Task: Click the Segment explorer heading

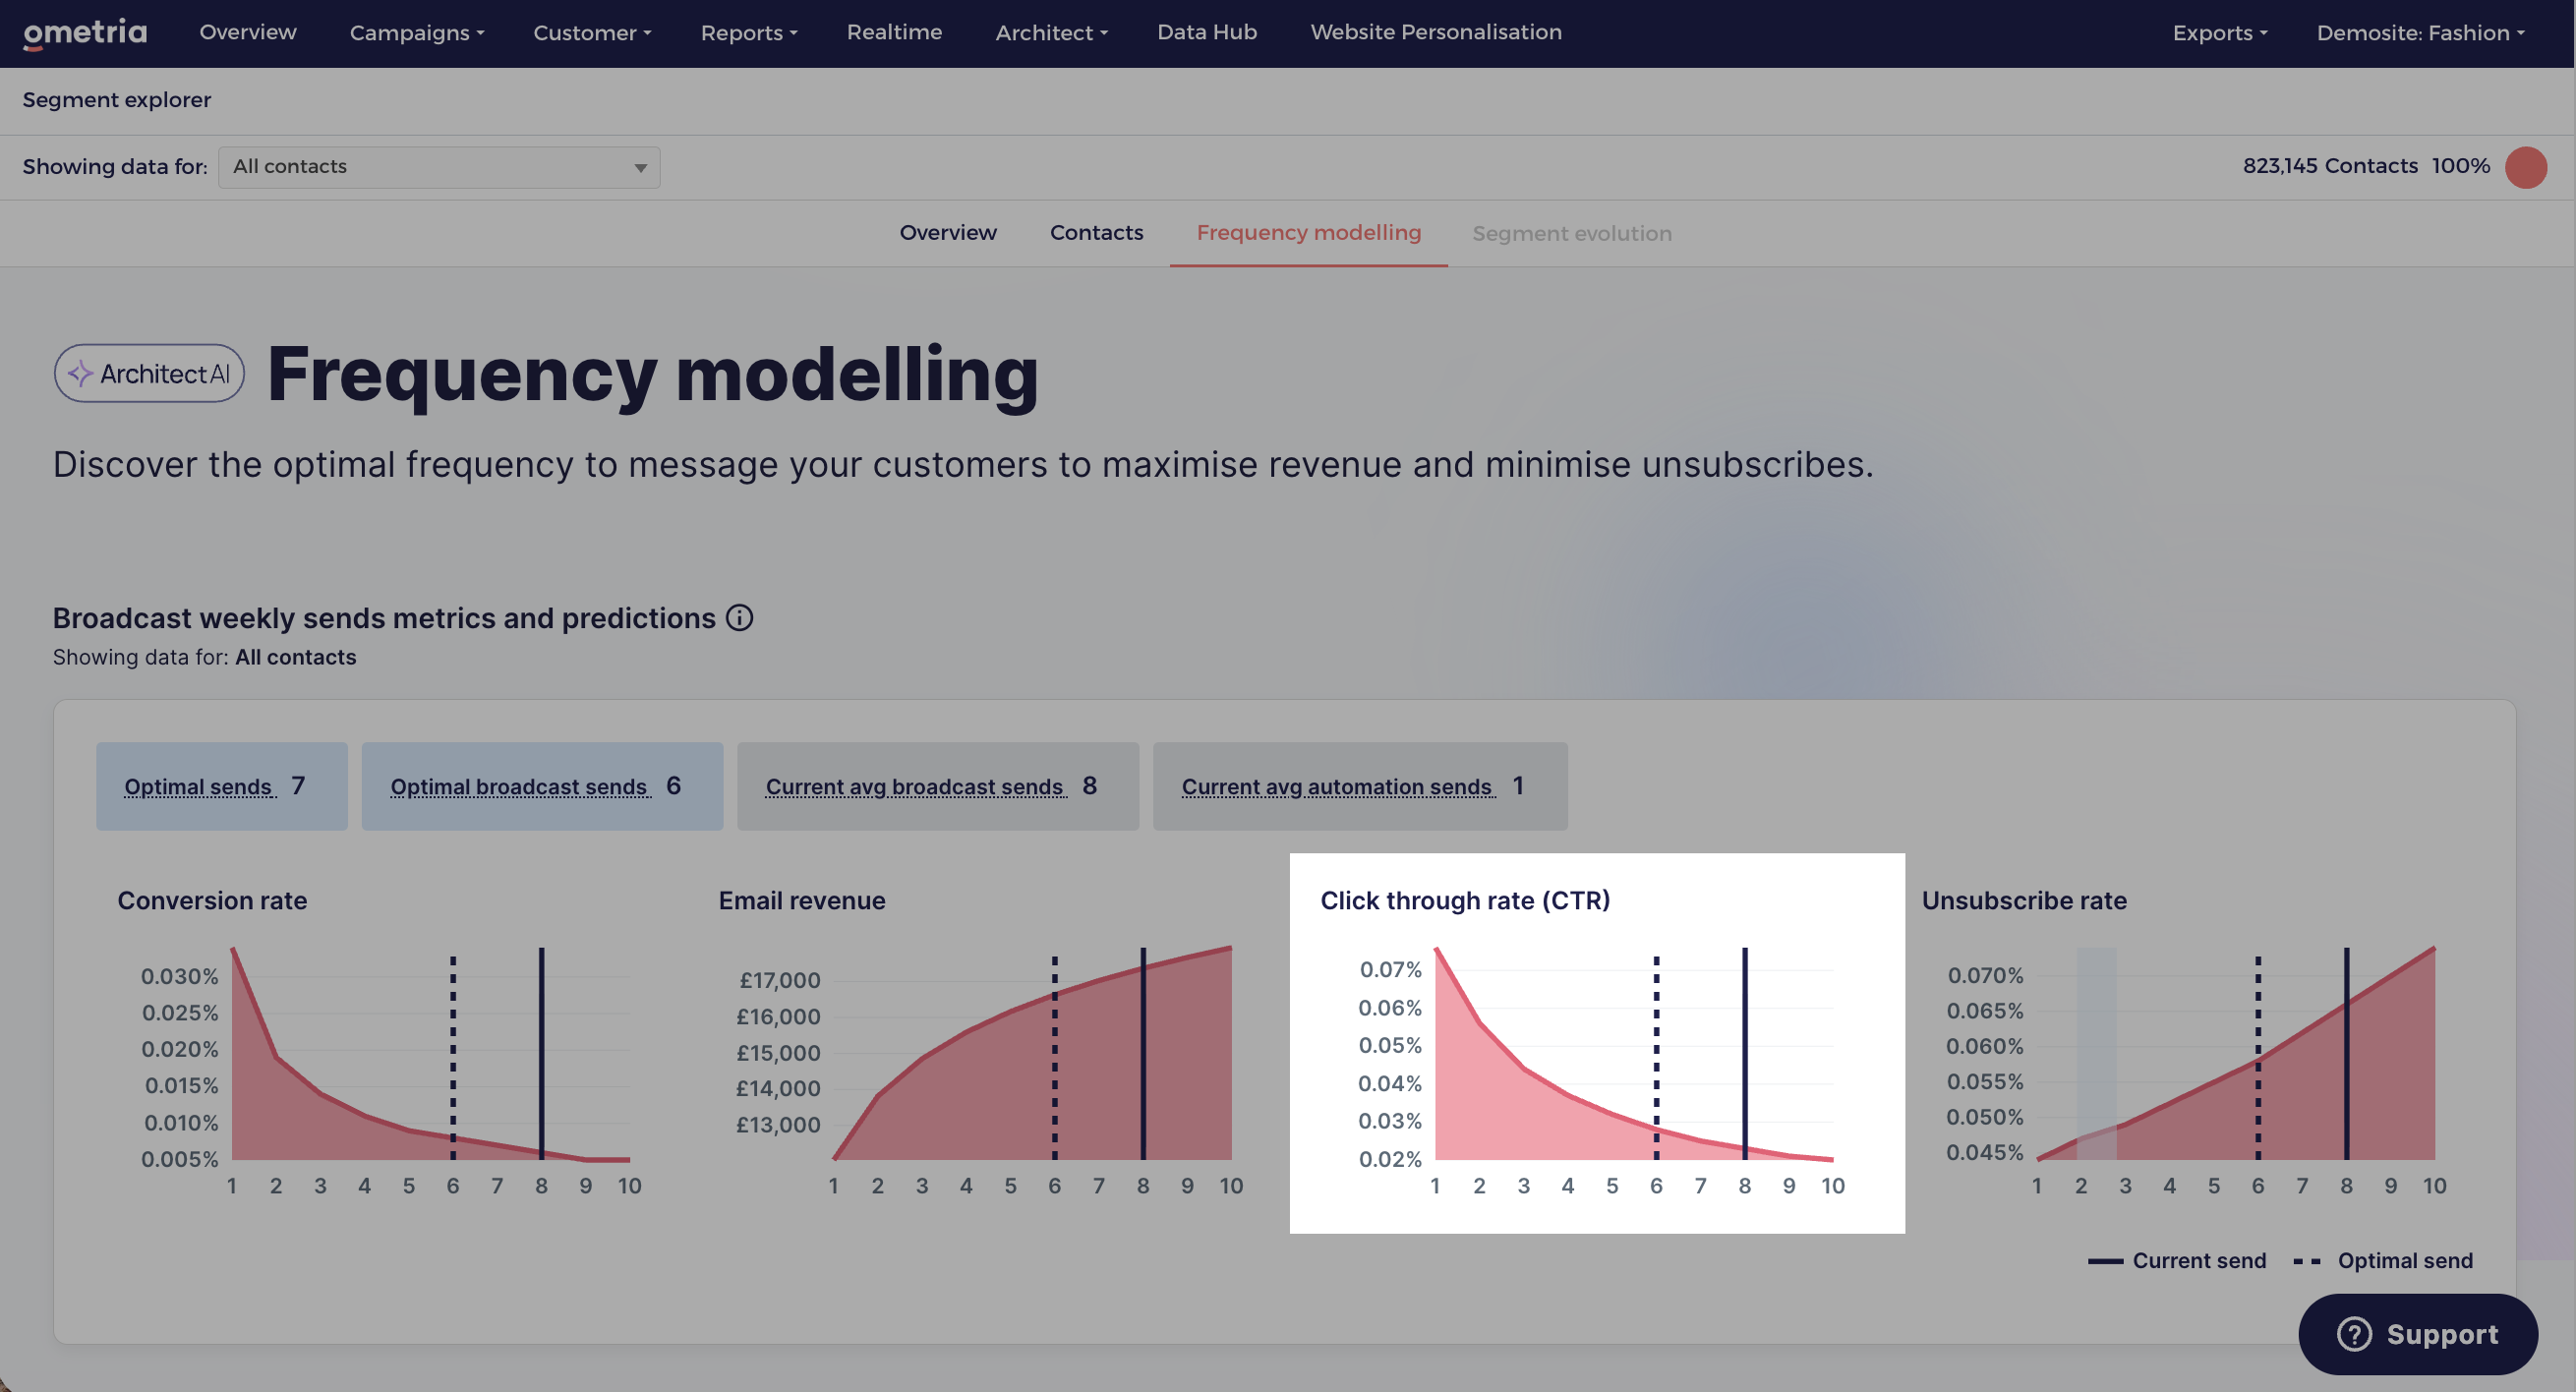Action: (x=117, y=100)
